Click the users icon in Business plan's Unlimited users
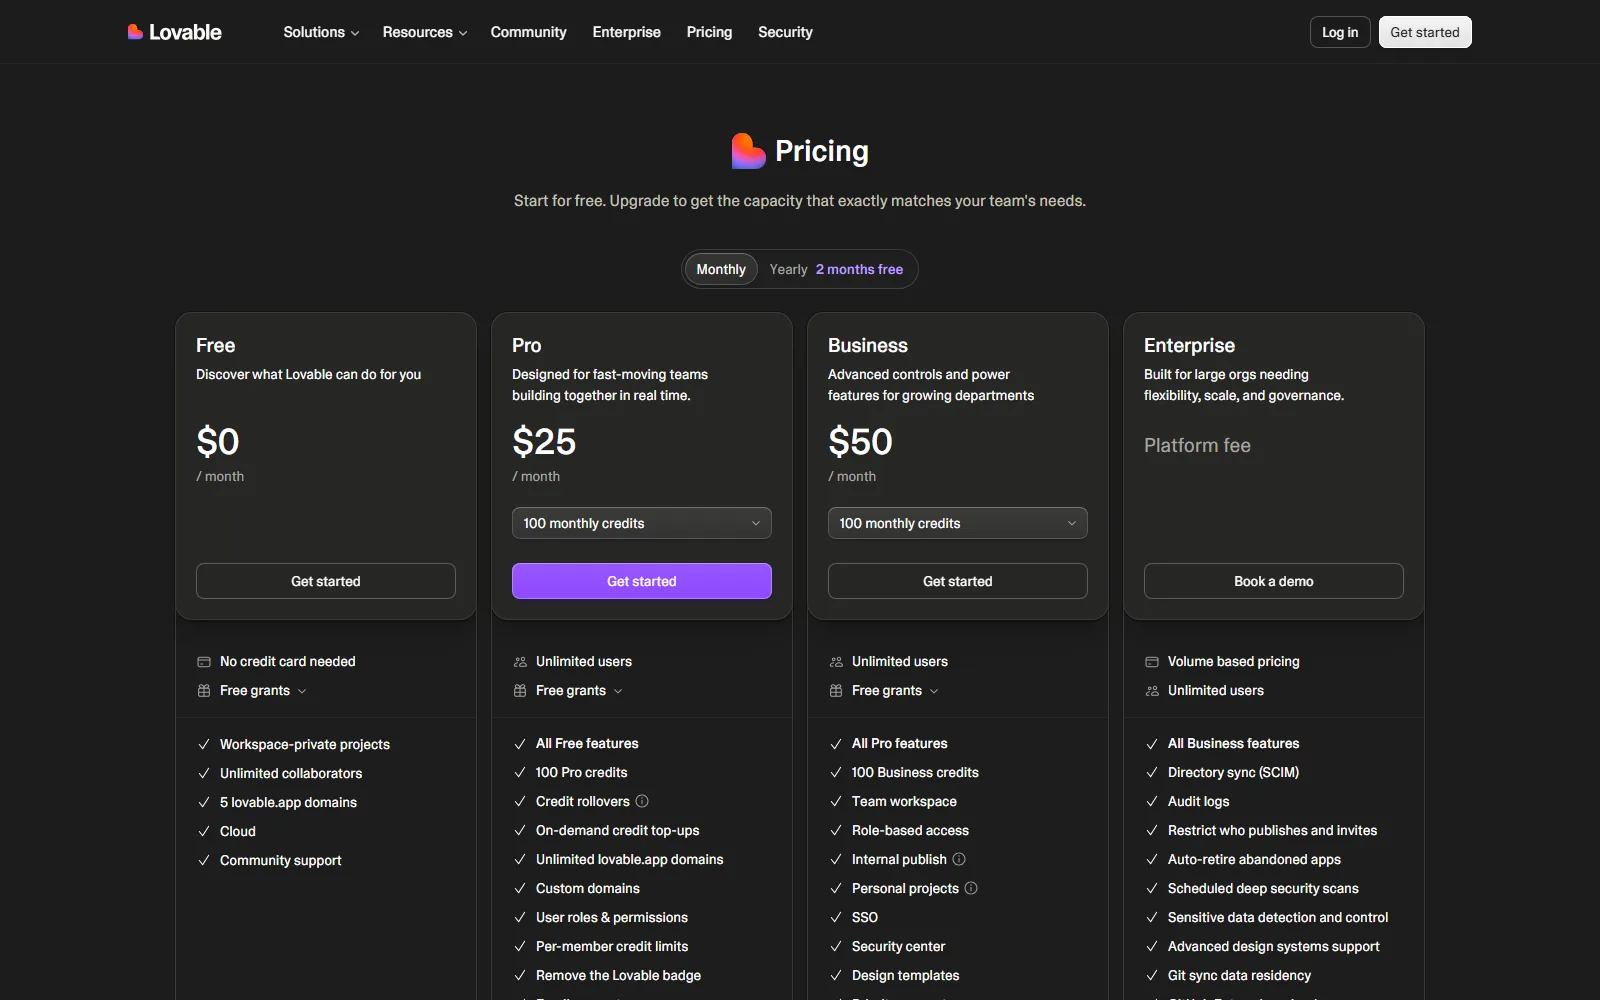The height and width of the screenshot is (1000, 1600). pyautogui.click(x=836, y=662)
